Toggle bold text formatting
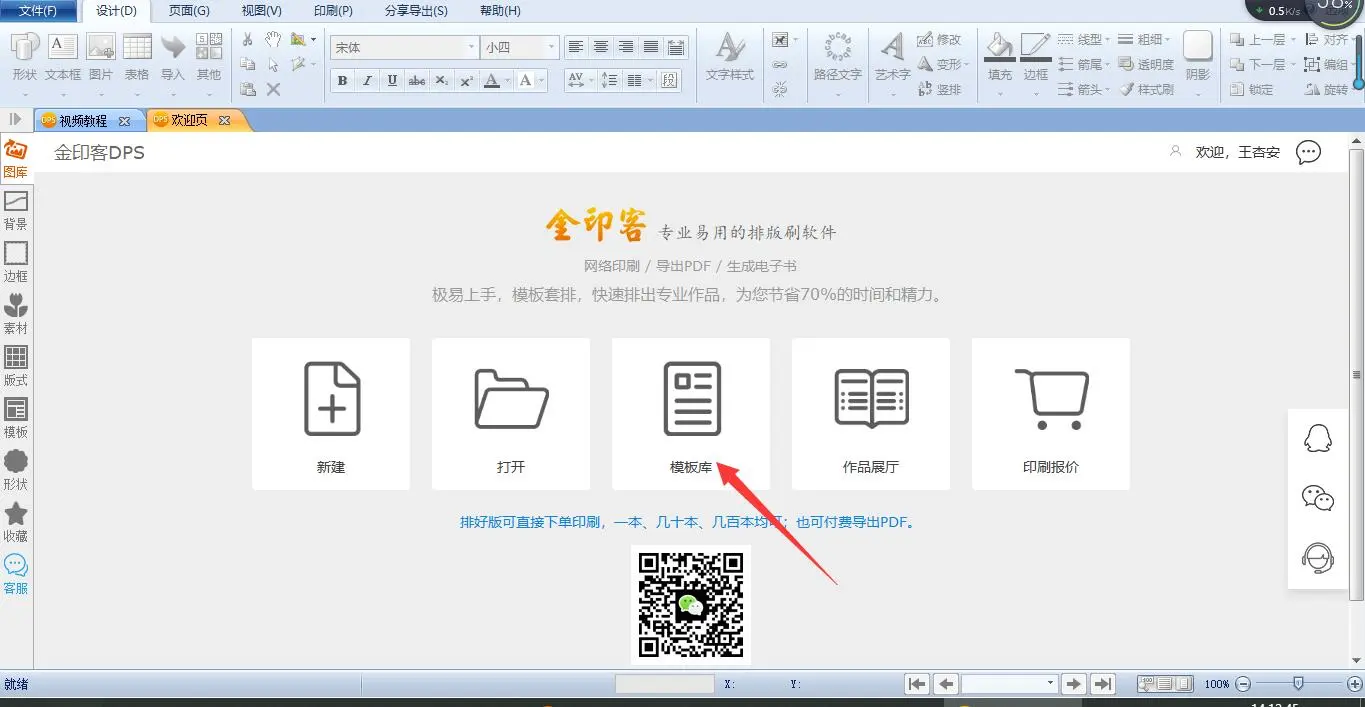This screenshot has height=707, width=1365. coord(343,81)
